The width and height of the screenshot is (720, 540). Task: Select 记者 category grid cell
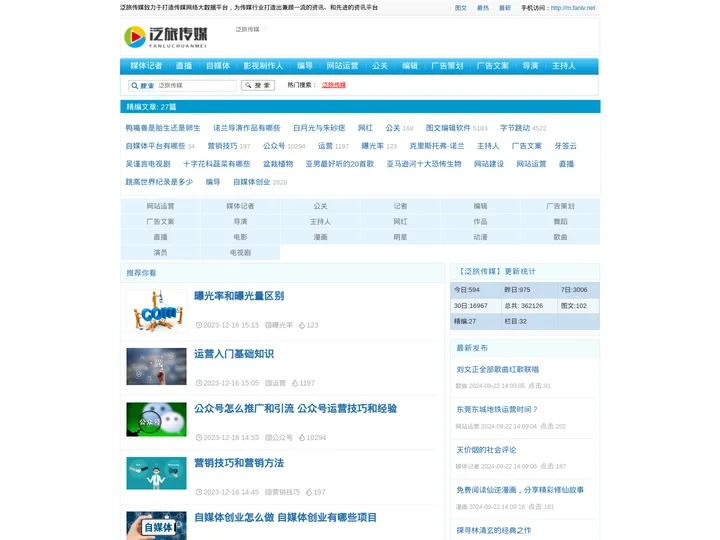pos(400,206)
